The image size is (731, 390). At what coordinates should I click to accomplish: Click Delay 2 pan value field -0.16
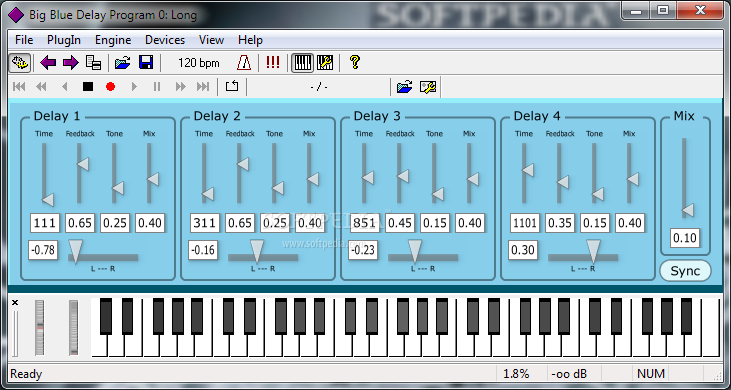pos(203,250)
